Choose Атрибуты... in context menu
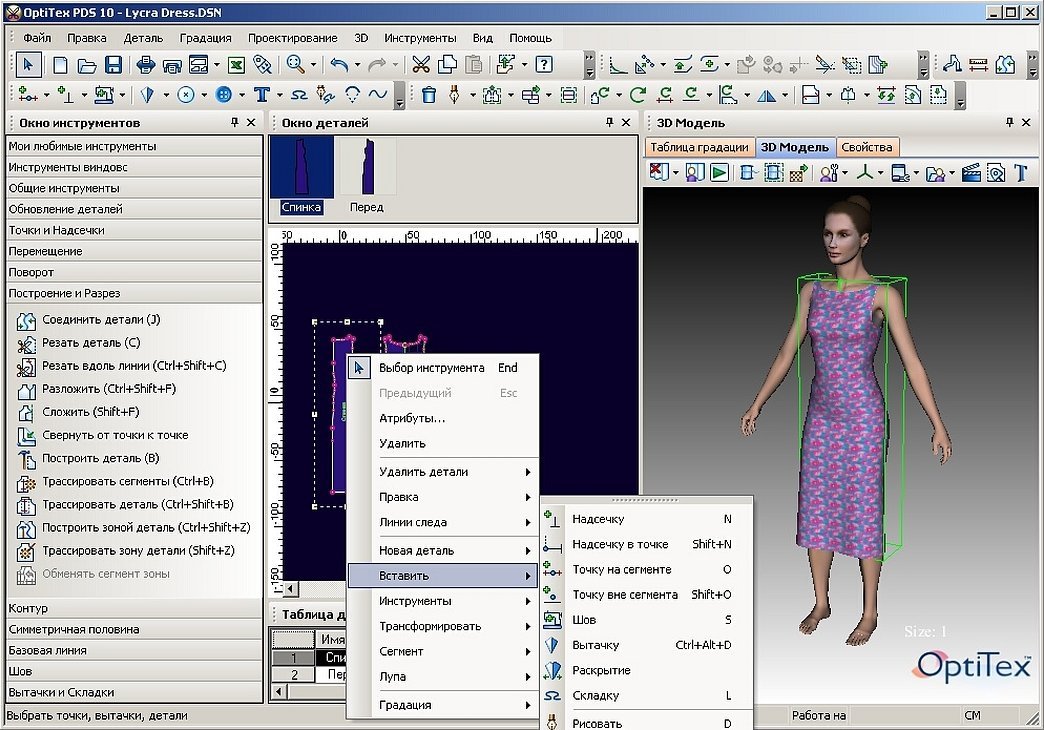 click(x=443, y=419)
